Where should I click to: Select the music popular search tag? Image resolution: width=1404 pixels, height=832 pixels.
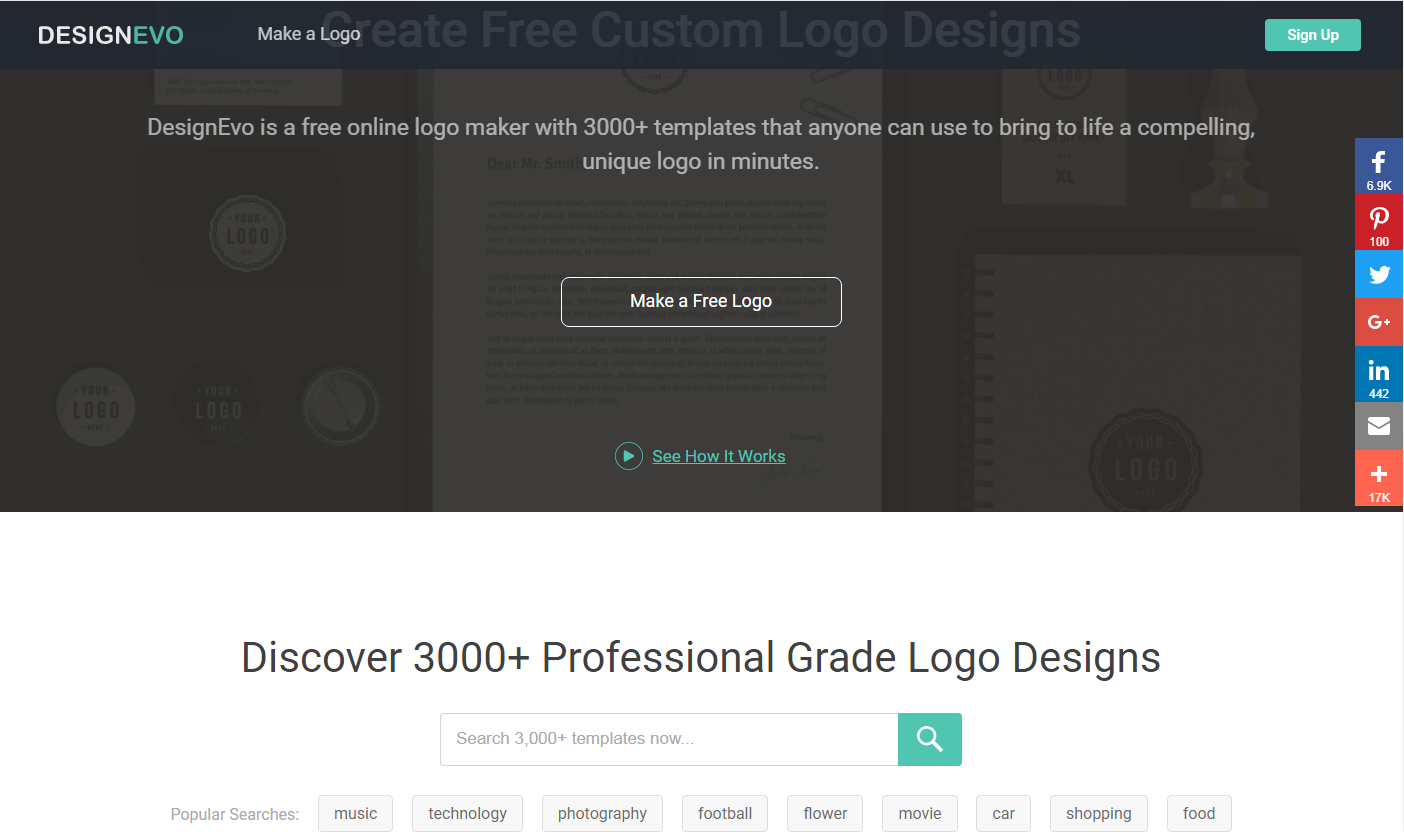[x=356, y=813]
